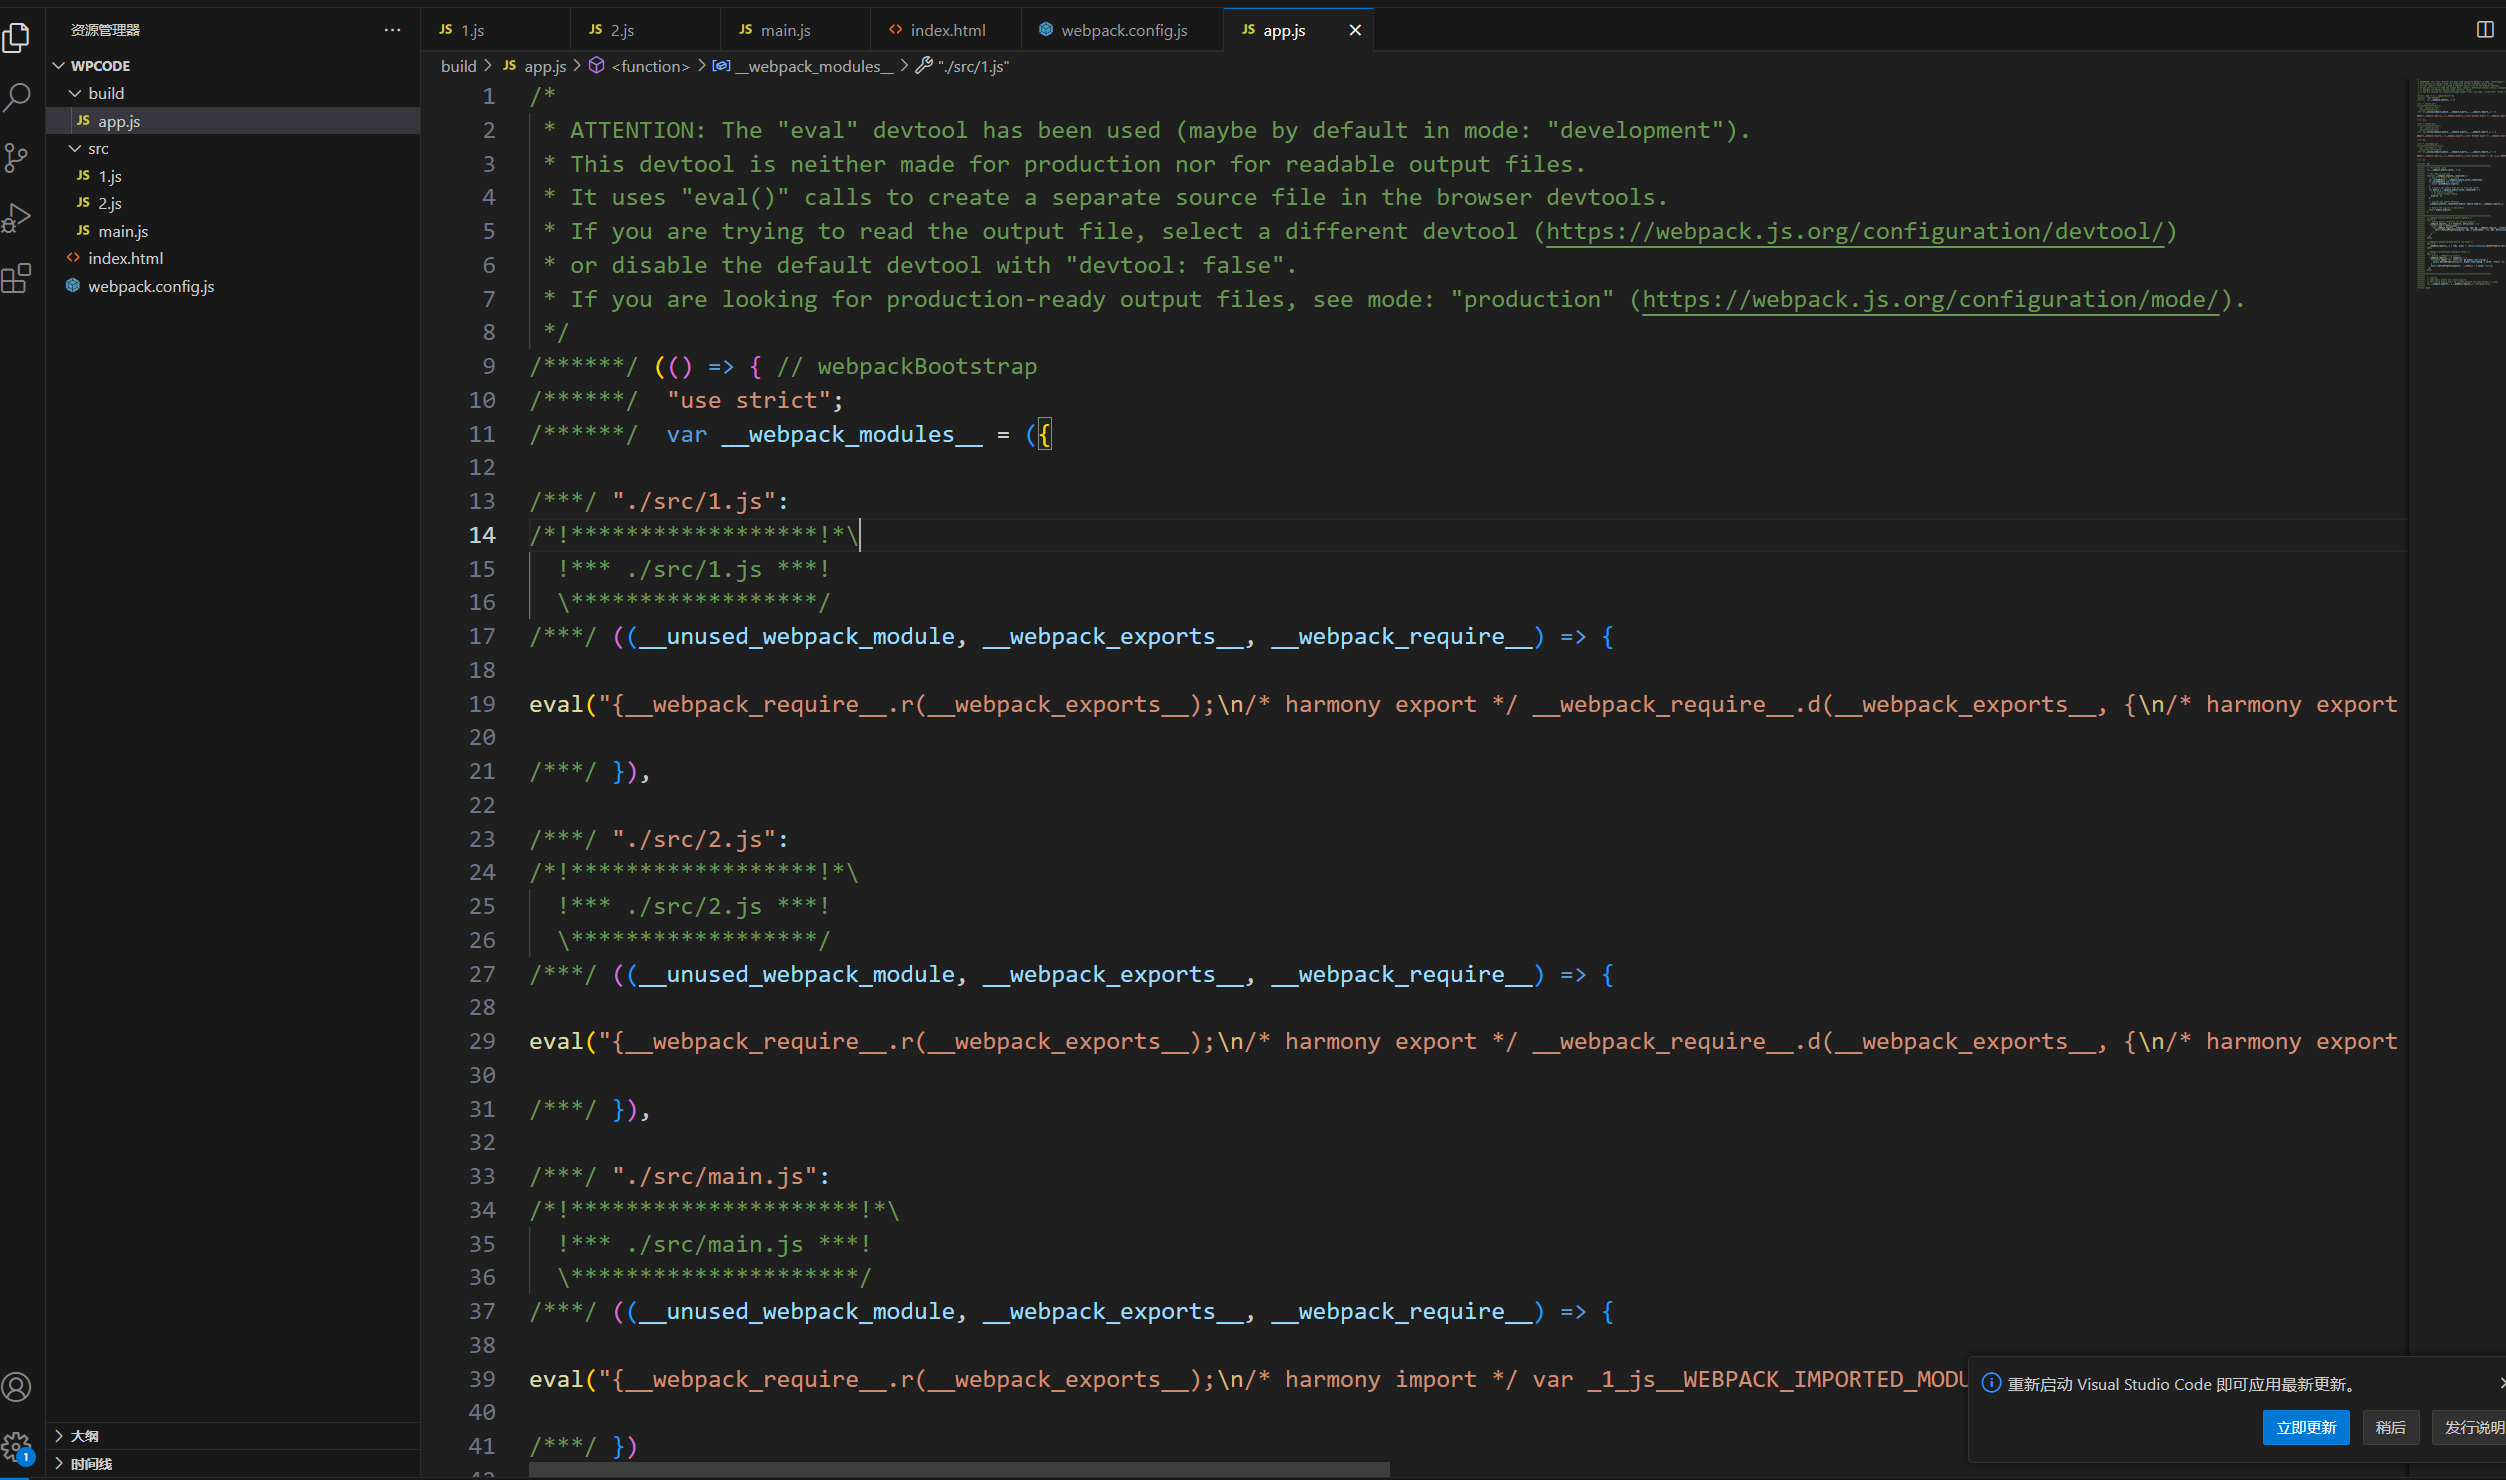
Task: Open the Explorer view in activity bar
Action: point(17,38)
